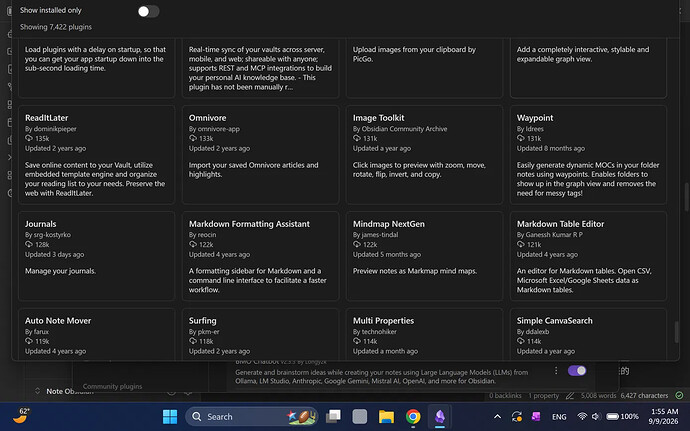Click the battery 100% indicator
Image resolution: width=690 pixels, height=431 pixels.
click(x=622, y=416)
